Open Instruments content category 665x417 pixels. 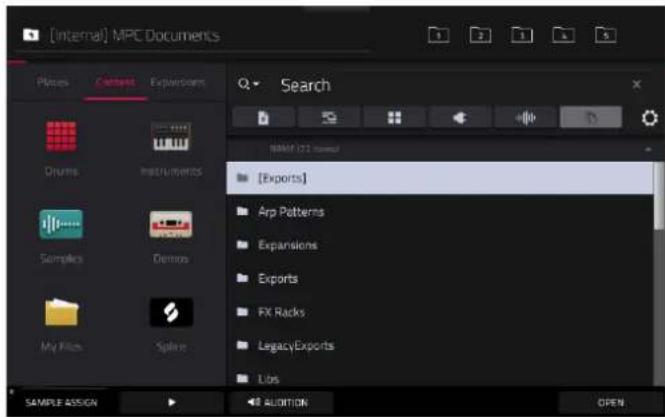tap(171, 148)
